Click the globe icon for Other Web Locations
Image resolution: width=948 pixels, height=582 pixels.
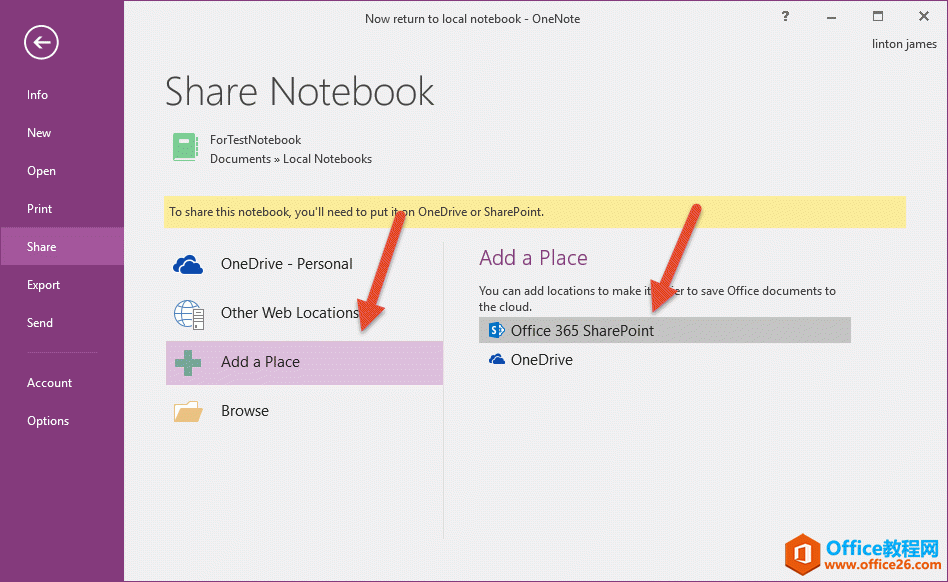(189, 314)
